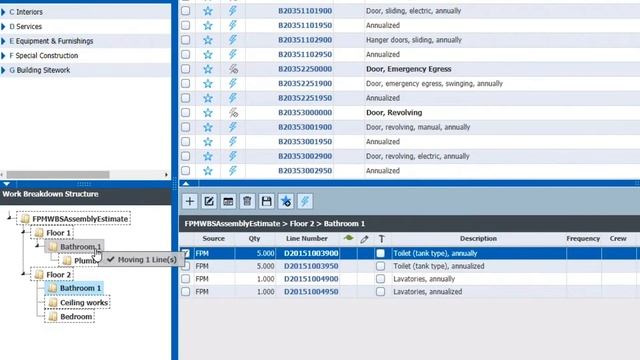The height and width of the screenshot is (360, 640).
Task: Click the columns layout toolbar icon
Action: 228,201
